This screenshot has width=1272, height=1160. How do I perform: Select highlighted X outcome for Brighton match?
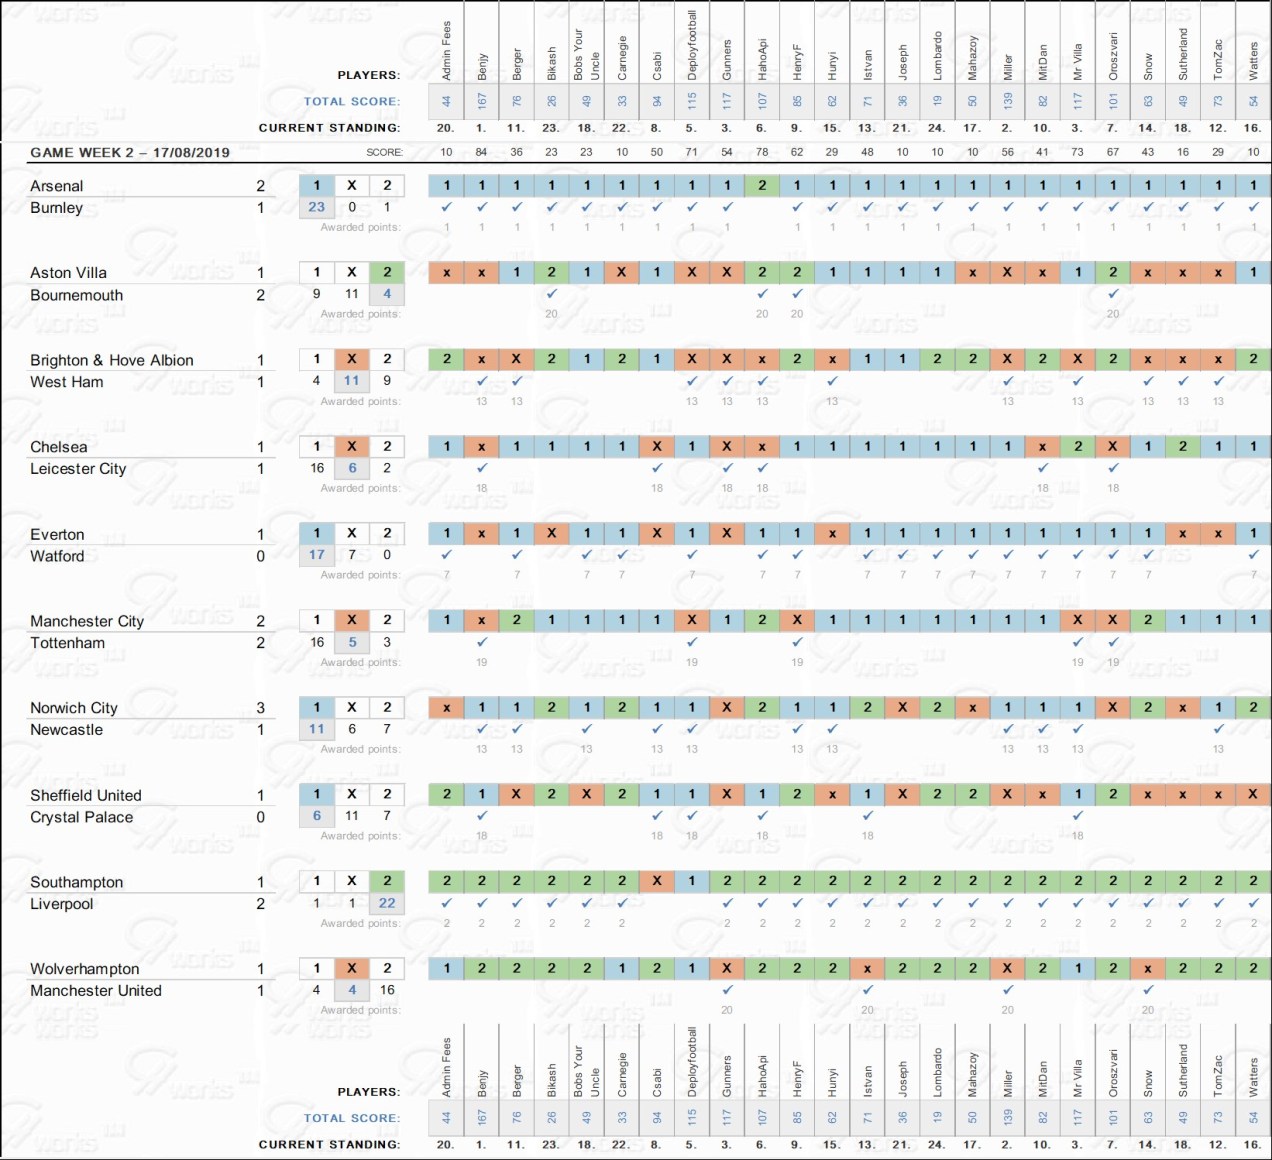[352, 359]
